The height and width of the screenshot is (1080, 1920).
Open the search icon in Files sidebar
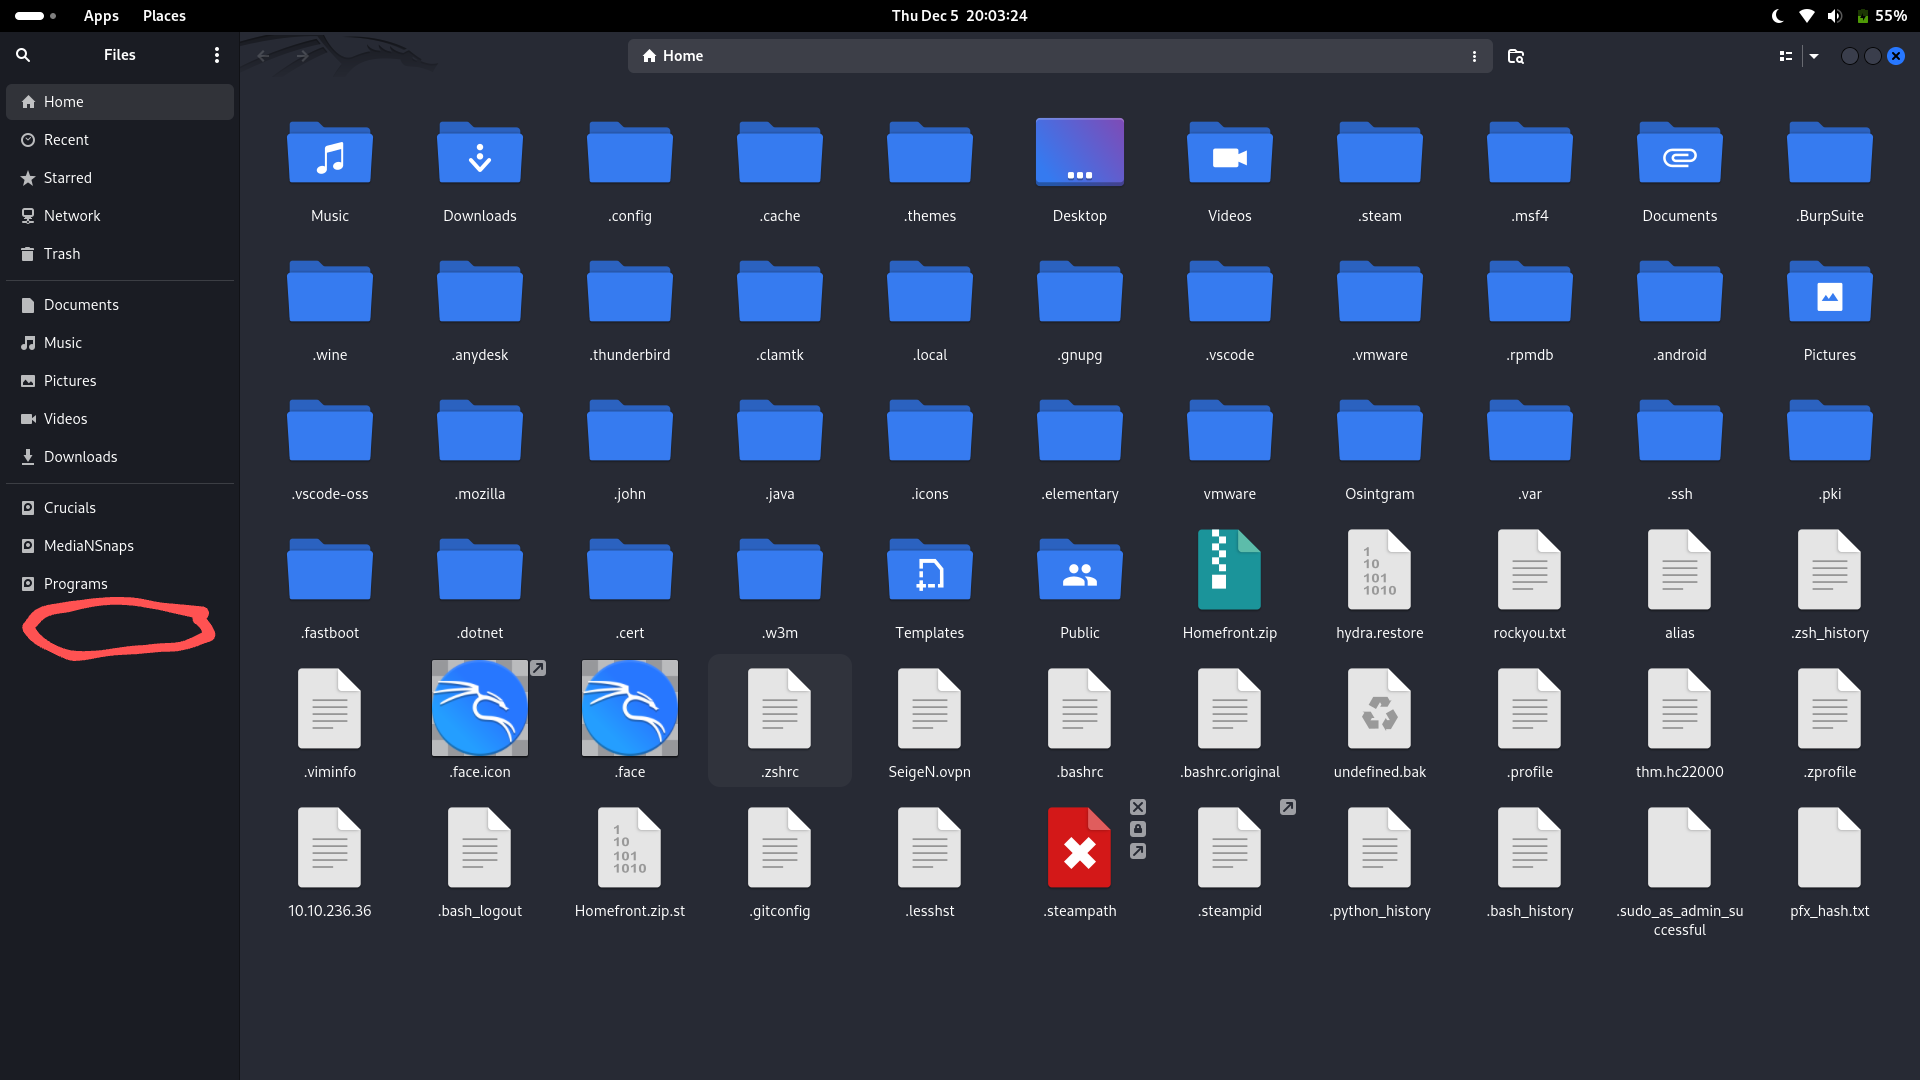[23, 55]
